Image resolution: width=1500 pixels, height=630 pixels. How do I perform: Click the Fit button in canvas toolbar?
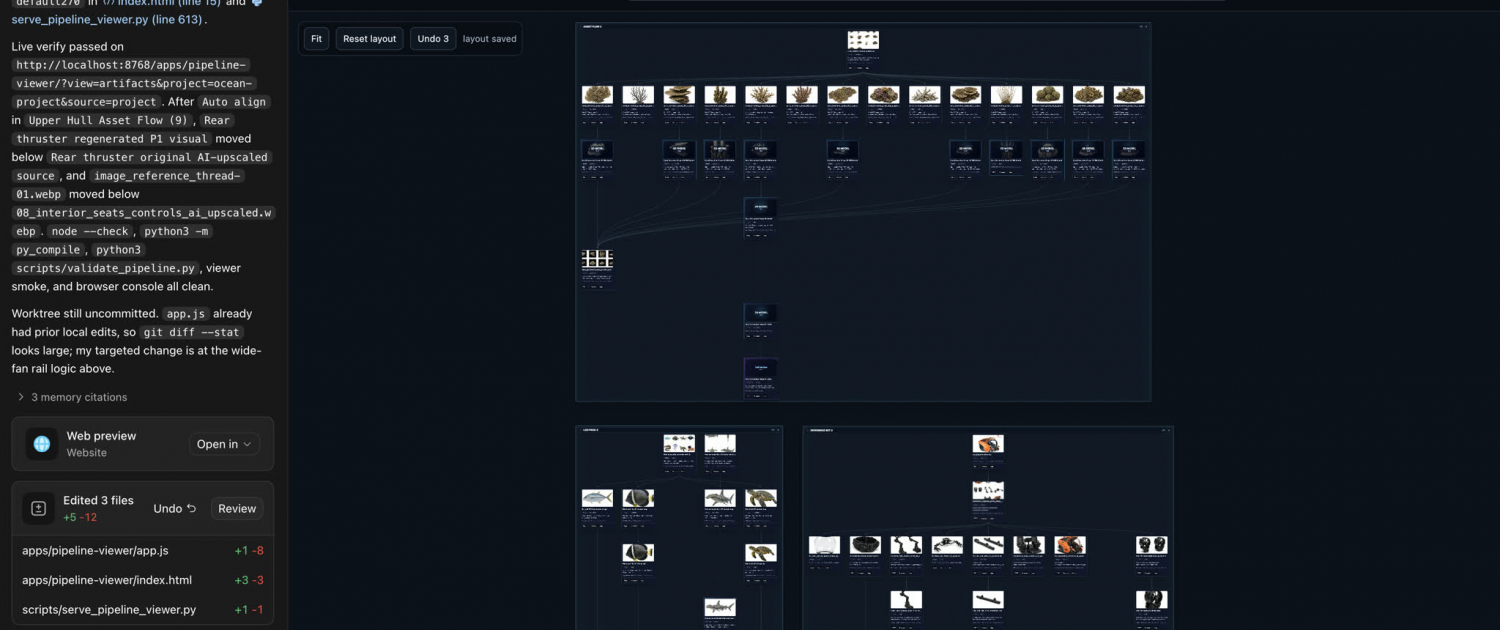[316, 39]
